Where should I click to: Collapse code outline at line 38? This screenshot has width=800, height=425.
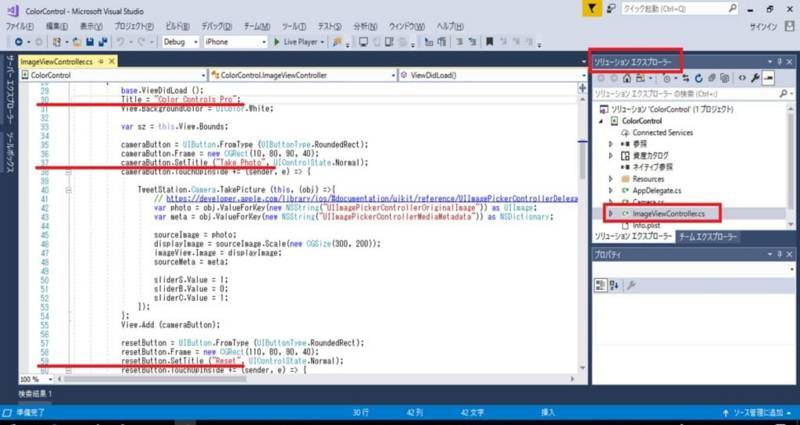click(68, 172)
